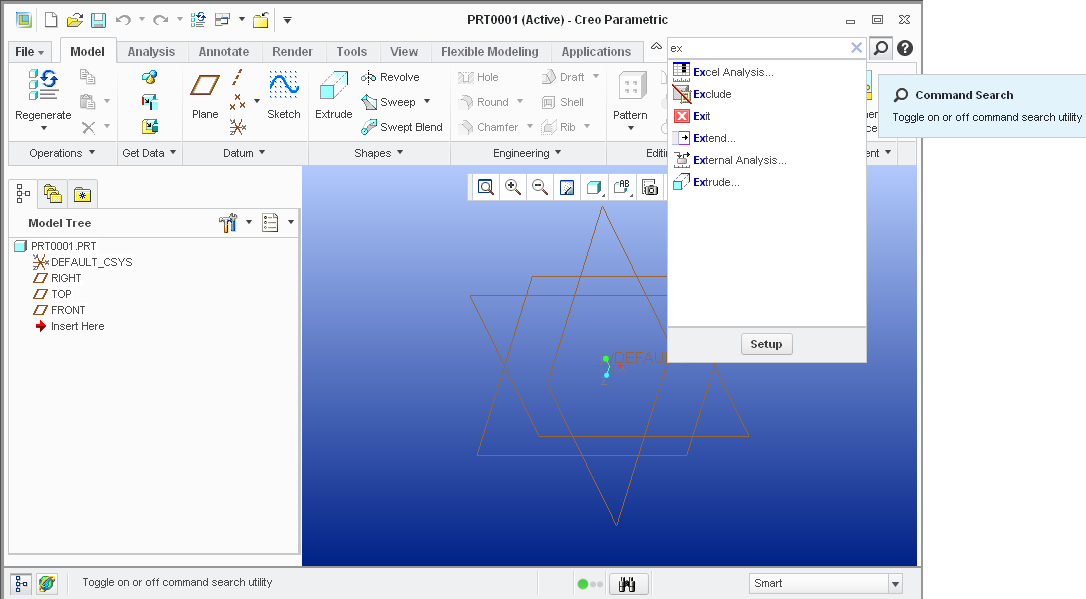
Task: Open the Sweep dropdown arrow
Action: pyautogui.click(x=427, y=102)
